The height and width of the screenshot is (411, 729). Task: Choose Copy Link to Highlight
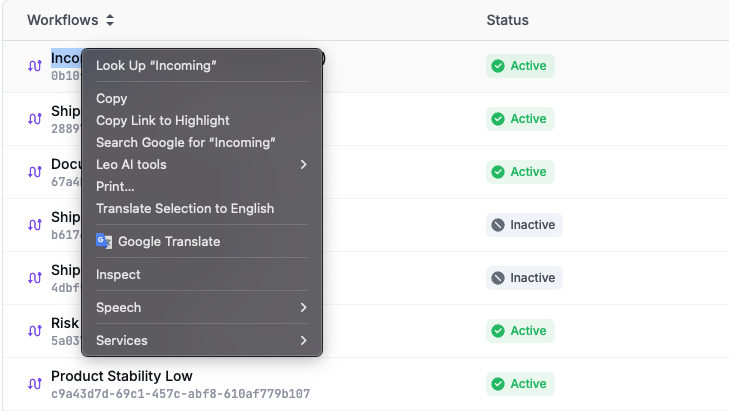point(202,120)
